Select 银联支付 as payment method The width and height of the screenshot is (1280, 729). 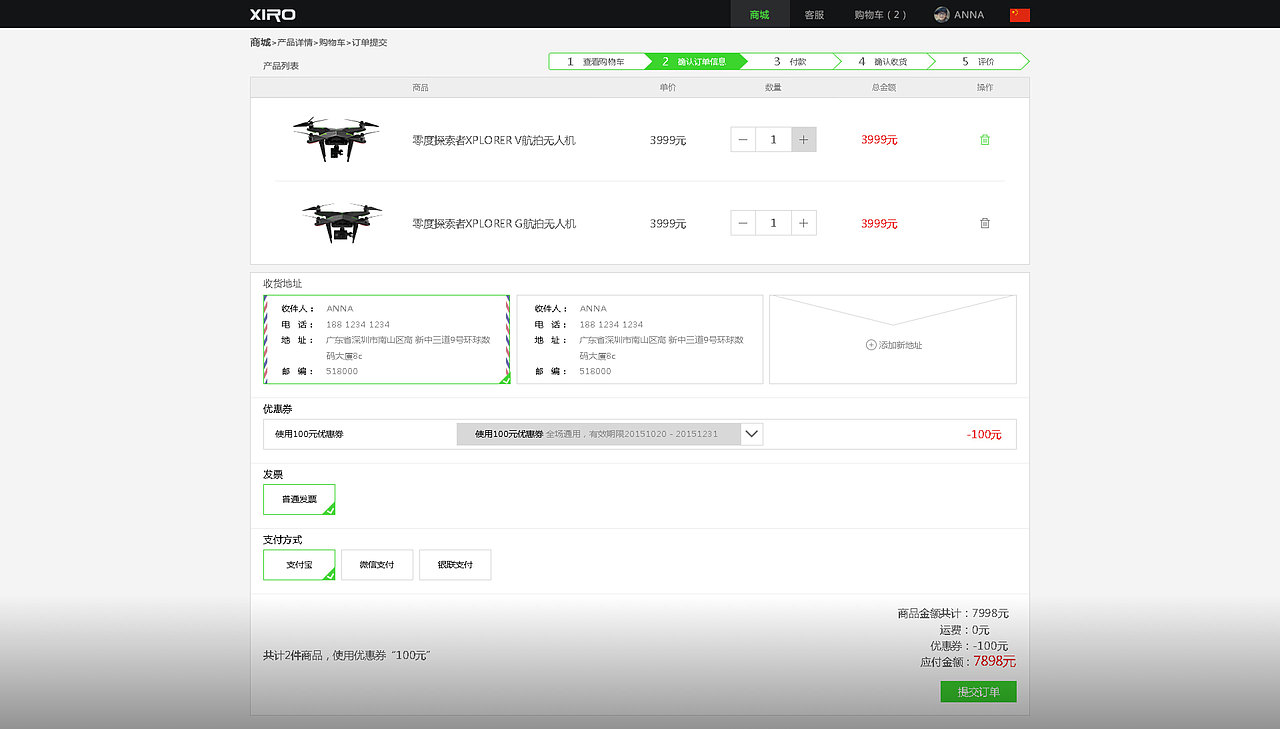coord(455,565)
